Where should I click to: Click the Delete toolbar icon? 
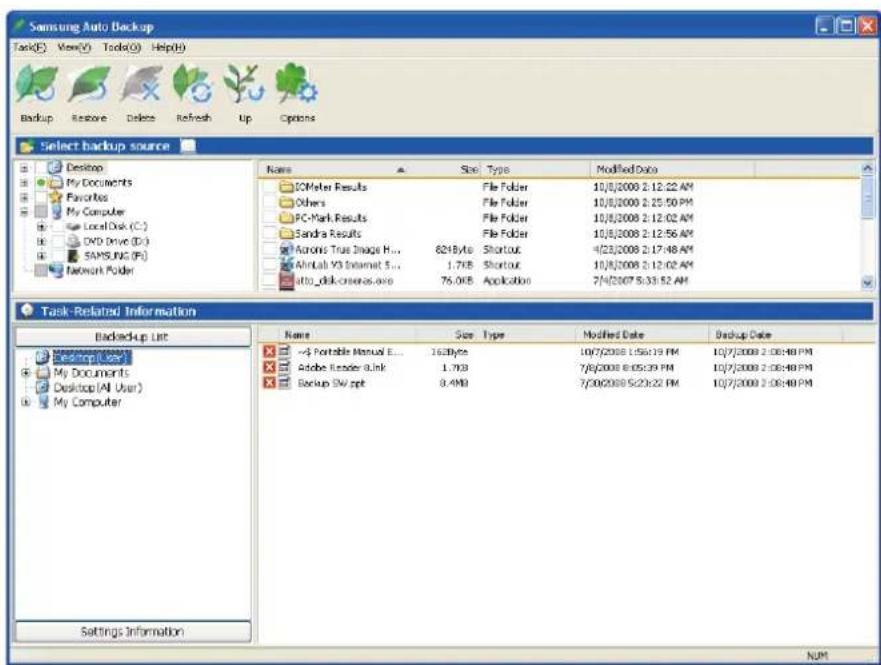140,84
